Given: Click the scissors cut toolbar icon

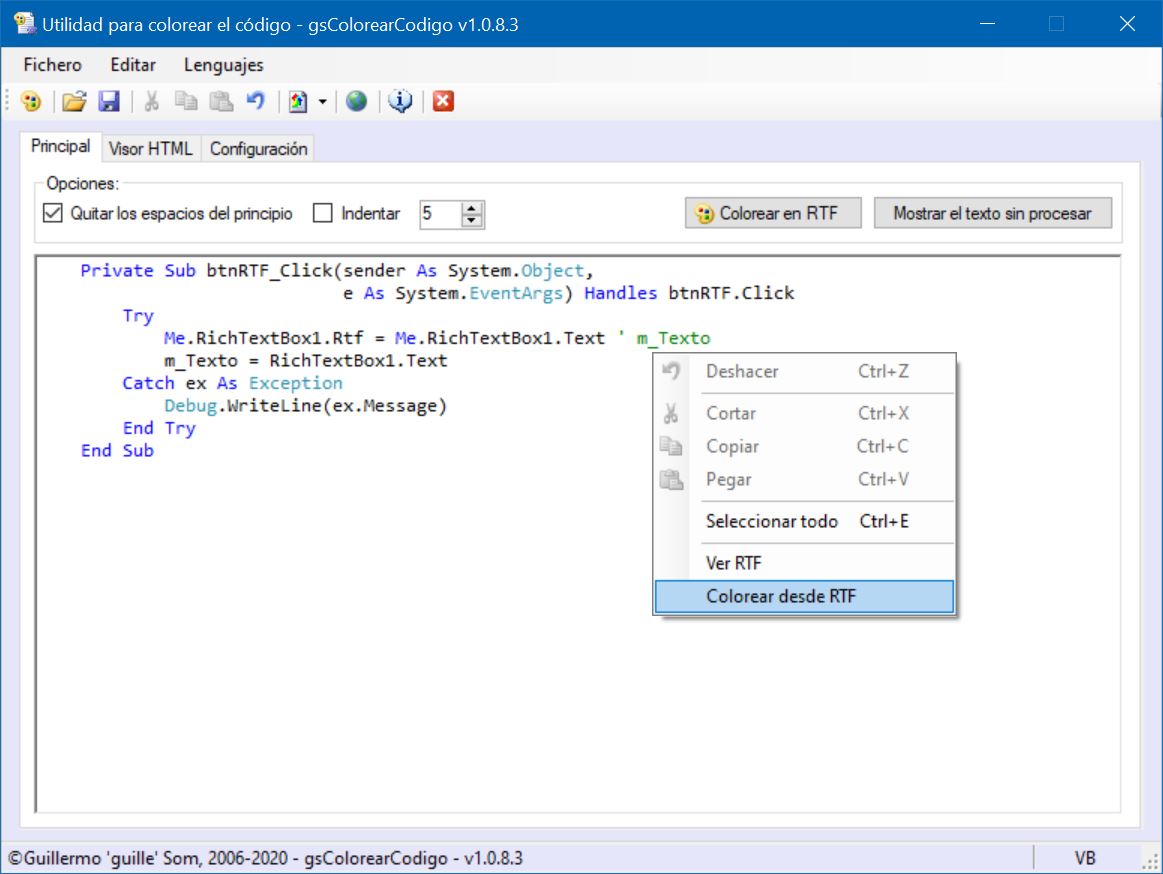Looking at the screenshot, I should 152,101.
